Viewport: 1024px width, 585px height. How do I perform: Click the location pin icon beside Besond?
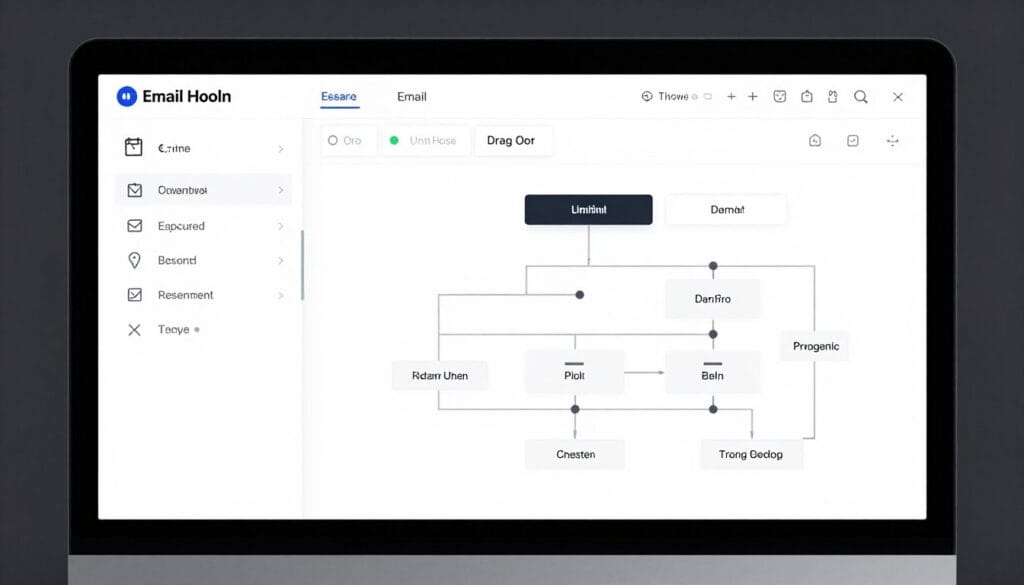click(x=134, y=261)
